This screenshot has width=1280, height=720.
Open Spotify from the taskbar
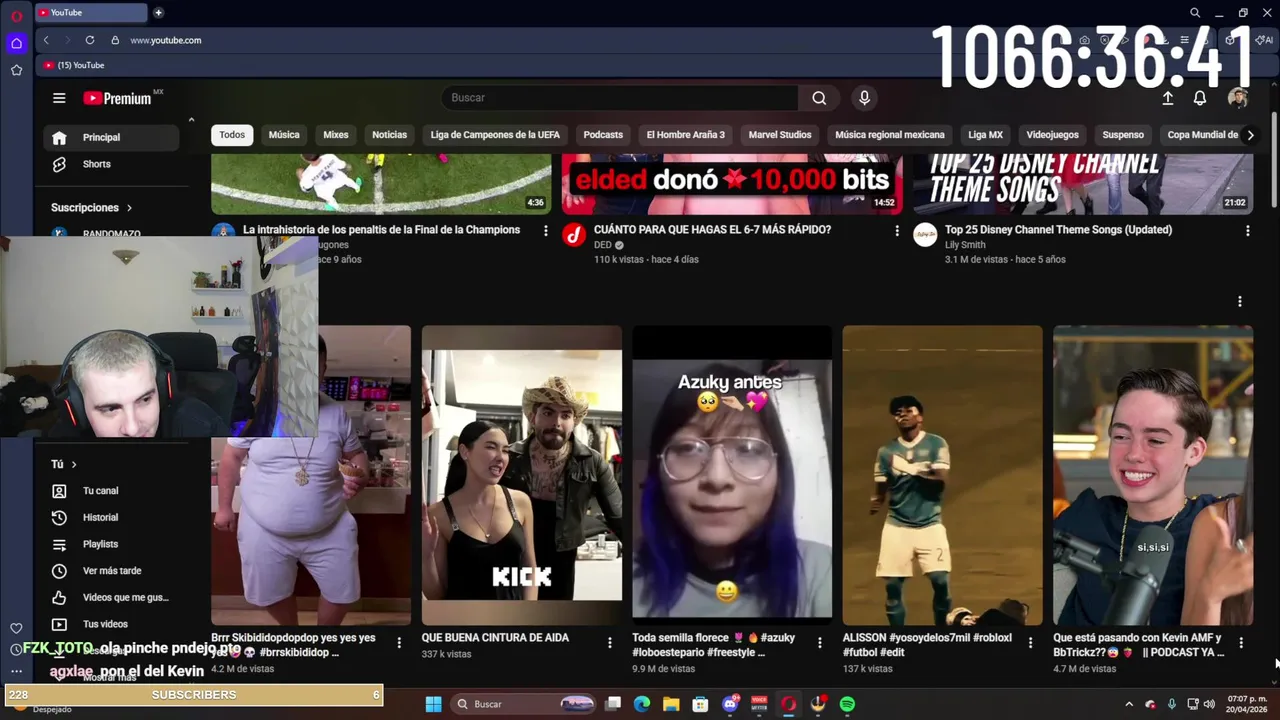pyautogui.click(x=847, y=704)
